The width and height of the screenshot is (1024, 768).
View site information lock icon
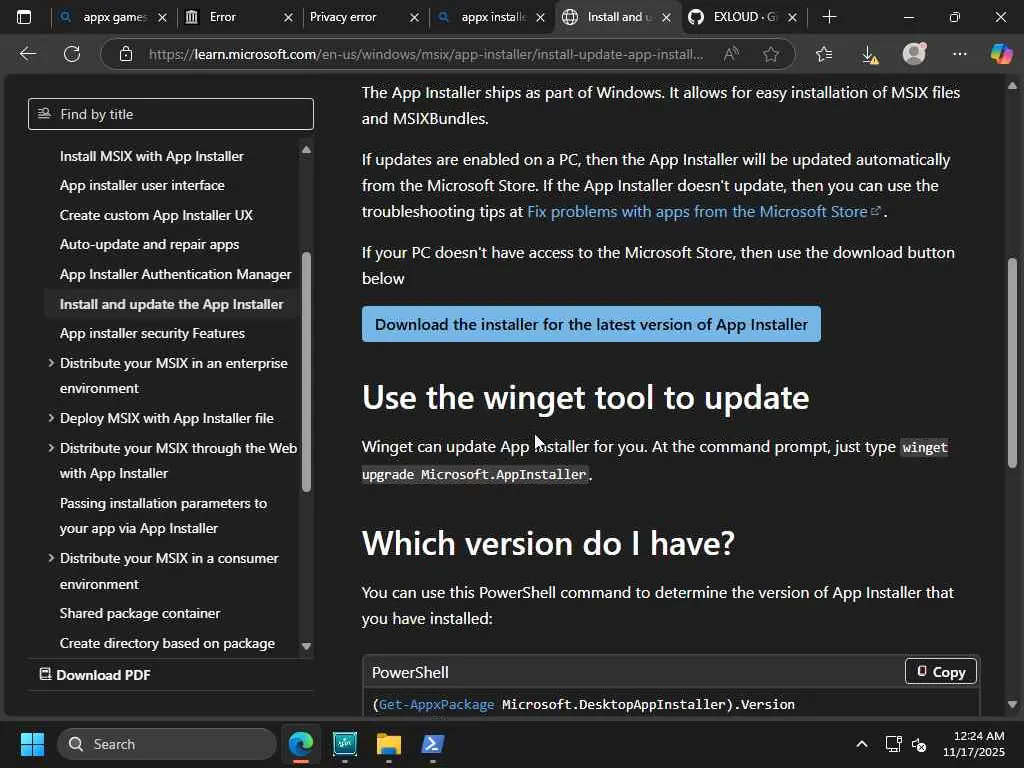126,54
